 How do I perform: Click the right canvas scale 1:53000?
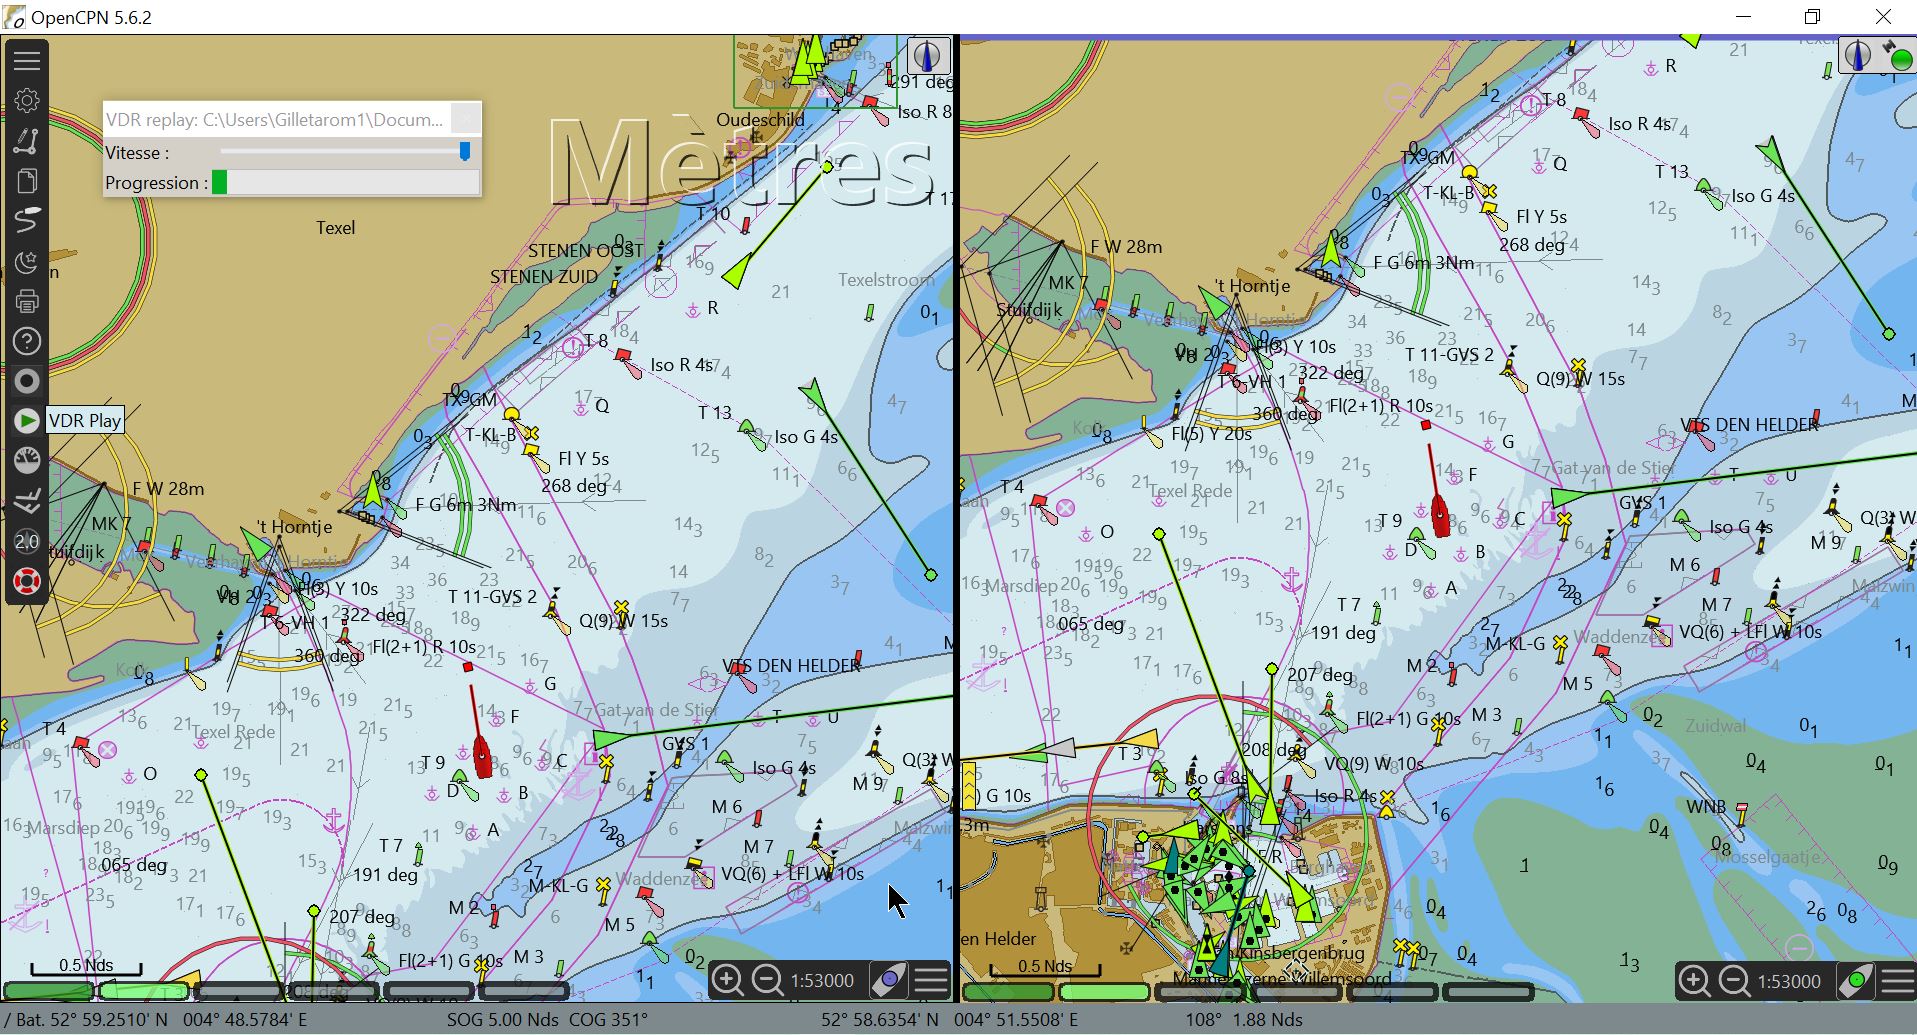pyautogui.click(x=1789, y=981)
